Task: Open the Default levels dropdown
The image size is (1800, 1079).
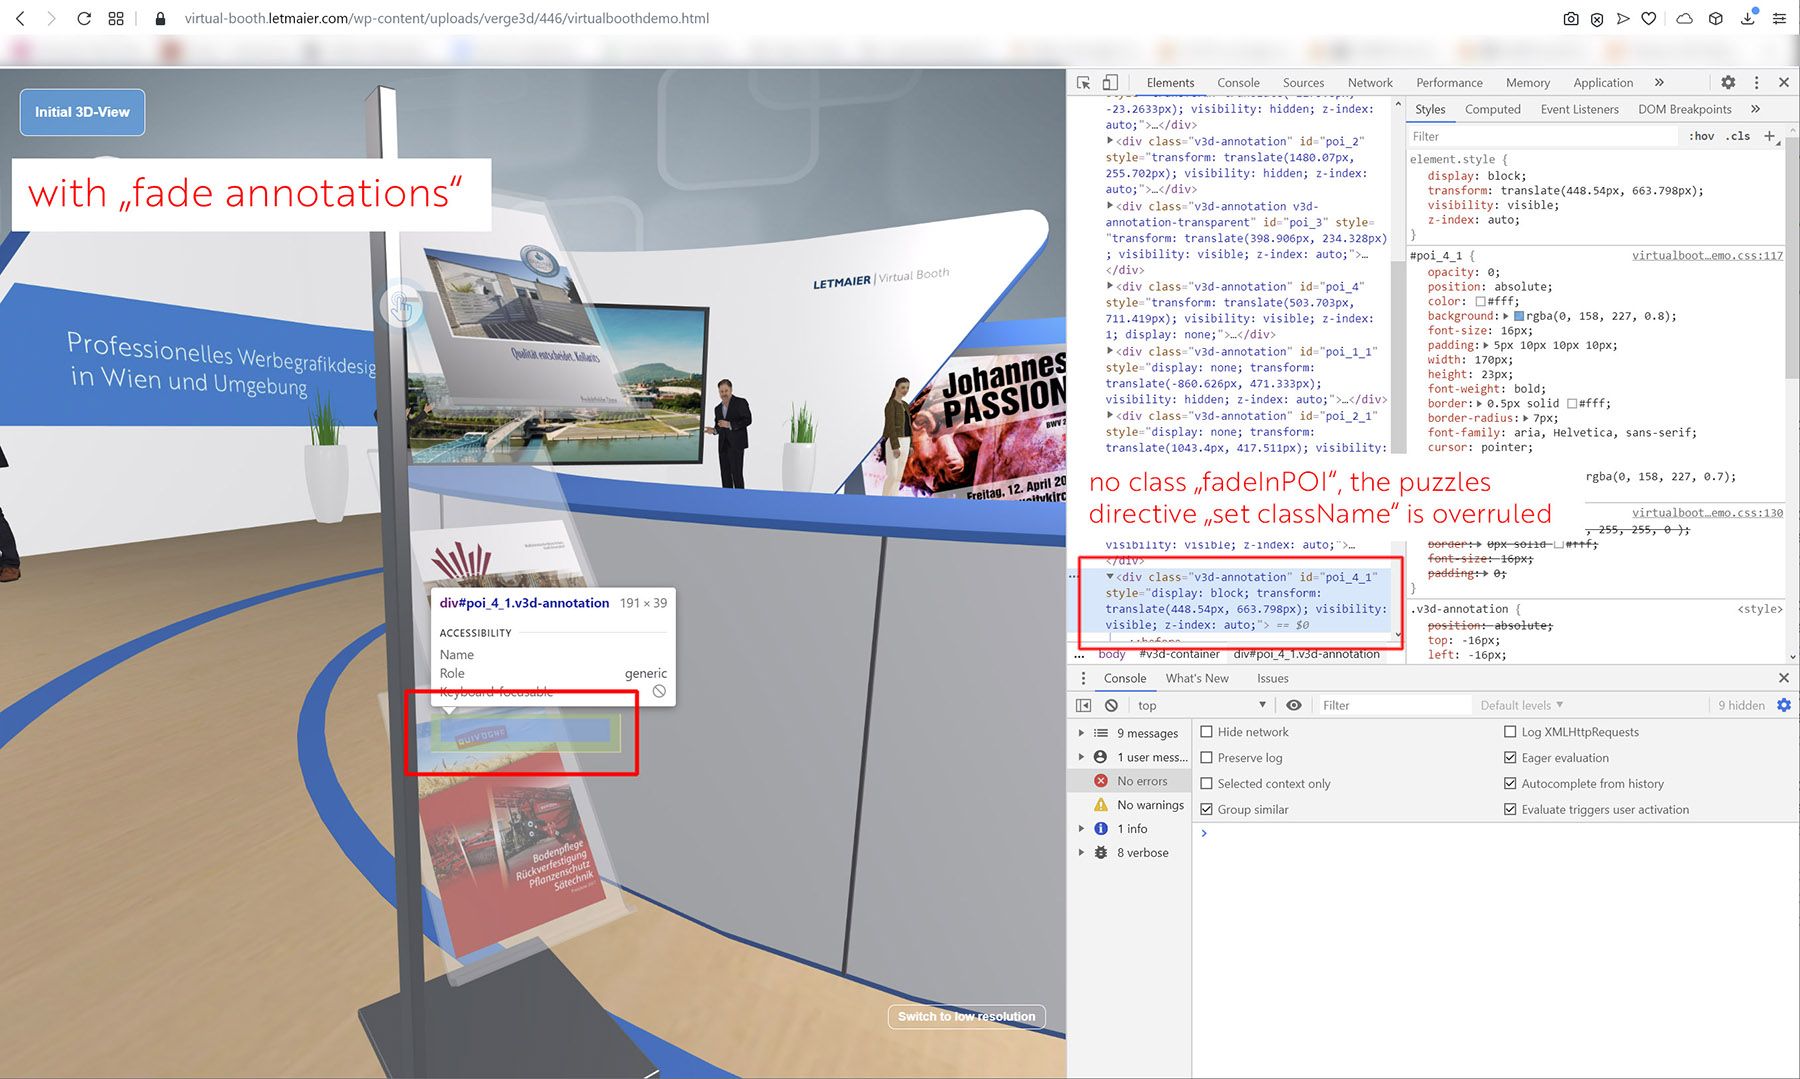Action: click(1521, 705)
